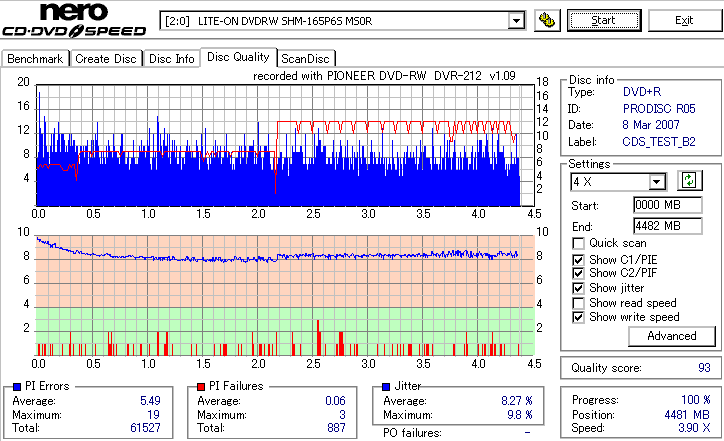
Task: Click the Speed value 3.90 X
Action: point(694,428)
